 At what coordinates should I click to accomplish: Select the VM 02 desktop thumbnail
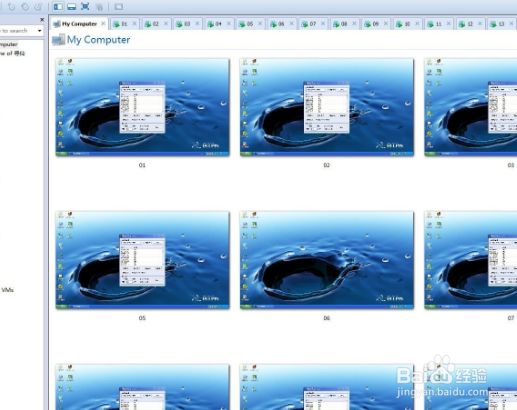pos(327,107)
